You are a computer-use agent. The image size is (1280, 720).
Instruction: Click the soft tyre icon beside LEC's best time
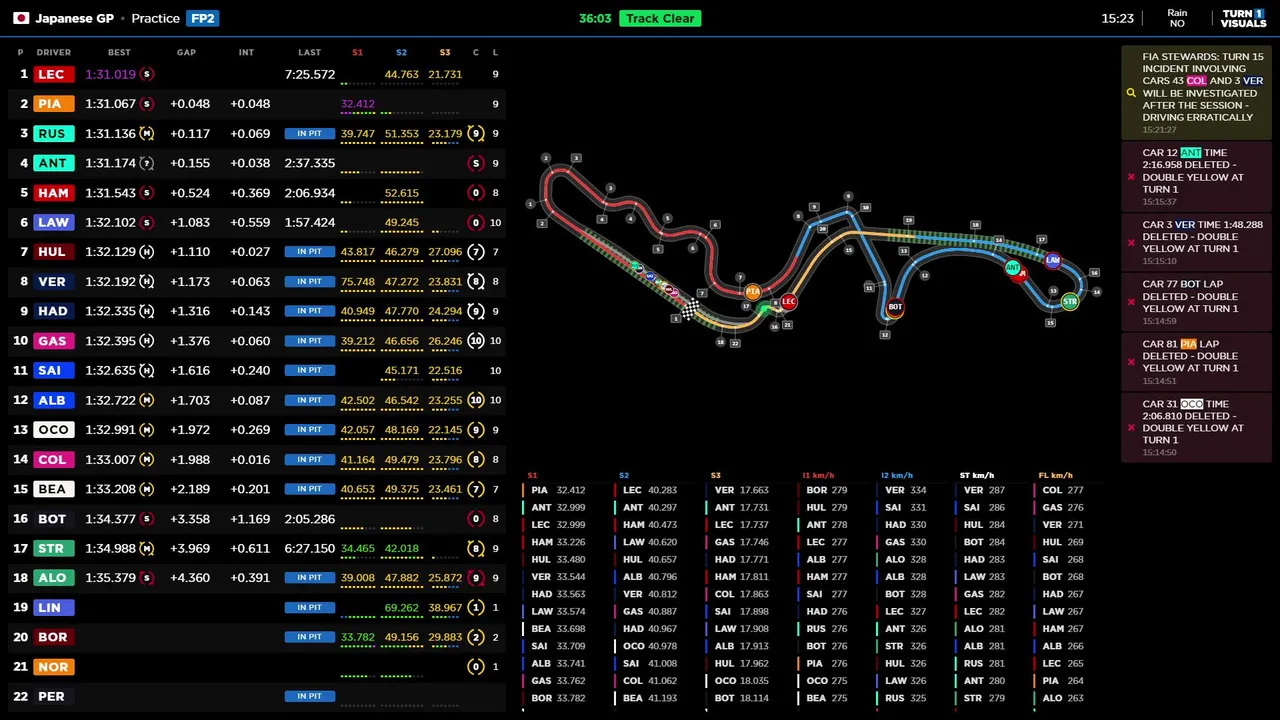[x=147, y=74]
